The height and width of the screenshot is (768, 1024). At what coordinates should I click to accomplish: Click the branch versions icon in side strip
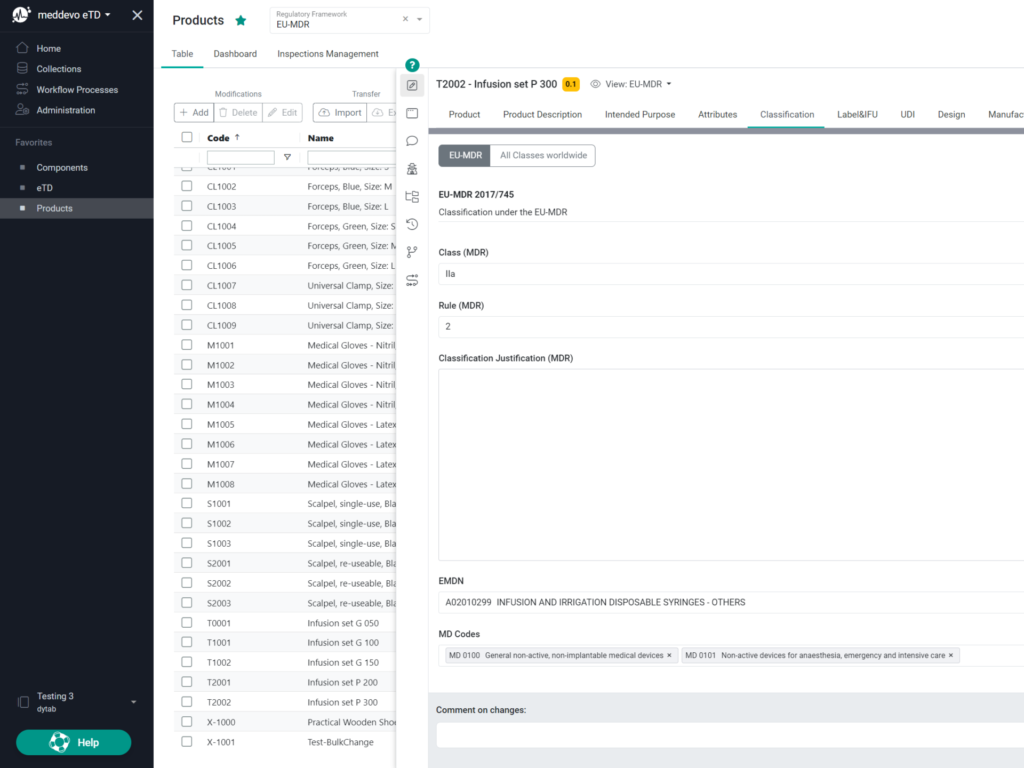click(412, 252)
